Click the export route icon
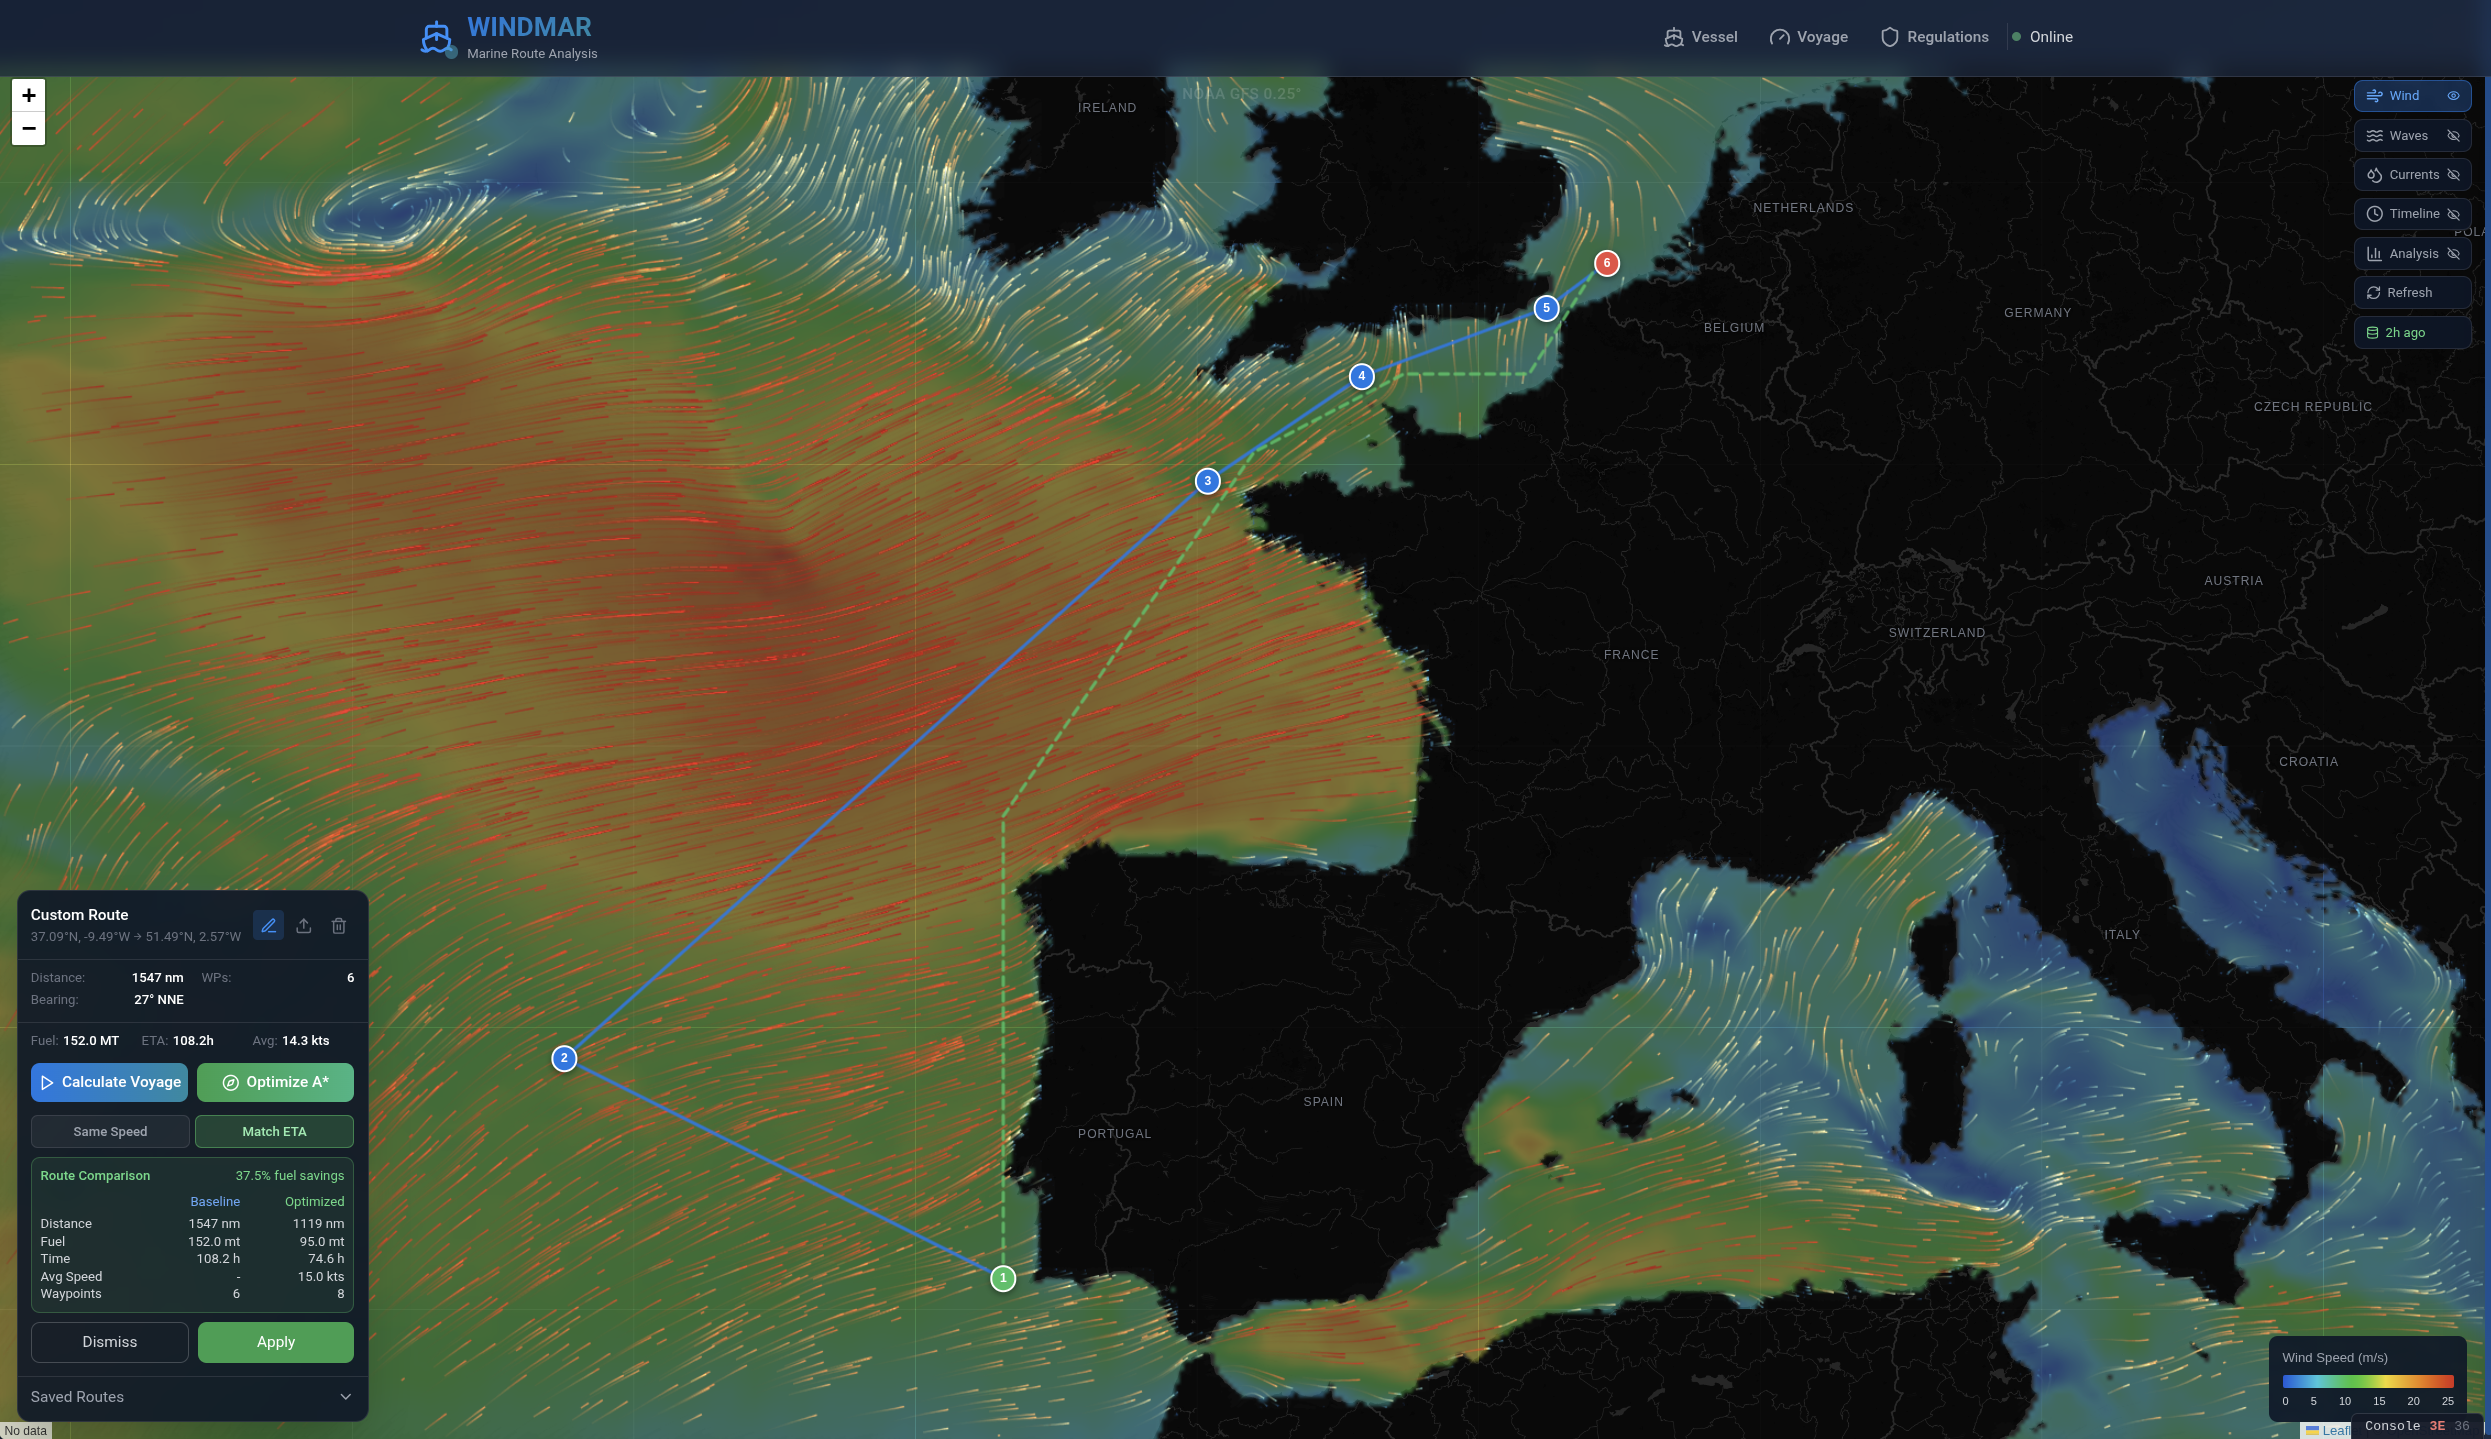Screen dimensions: 2491x1439 tap(304, 925)
